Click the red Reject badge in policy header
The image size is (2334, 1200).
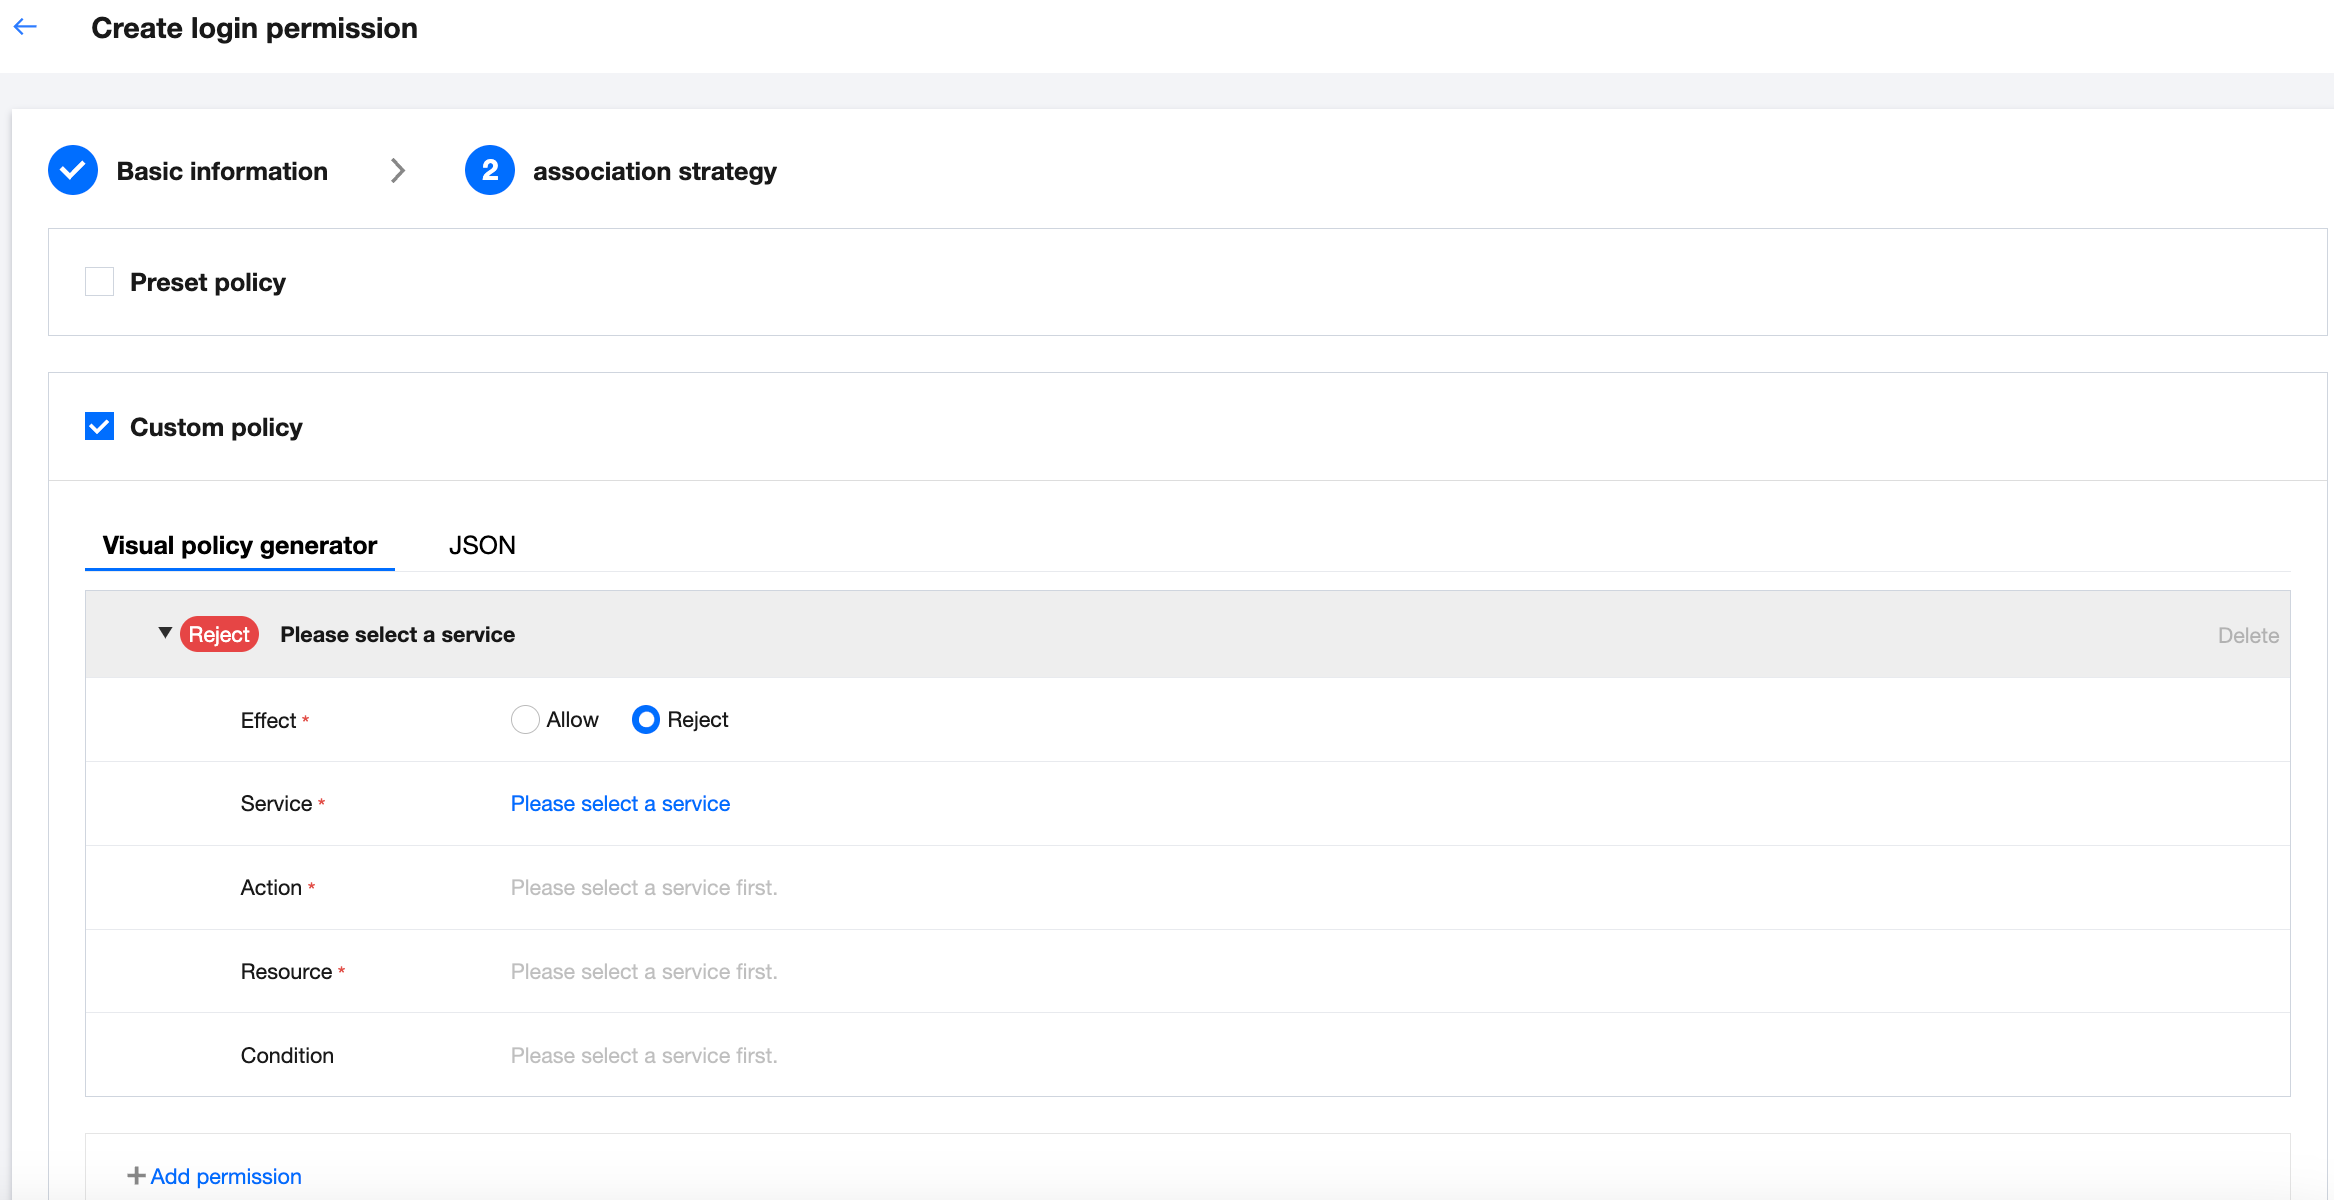(x=218, y=634)
